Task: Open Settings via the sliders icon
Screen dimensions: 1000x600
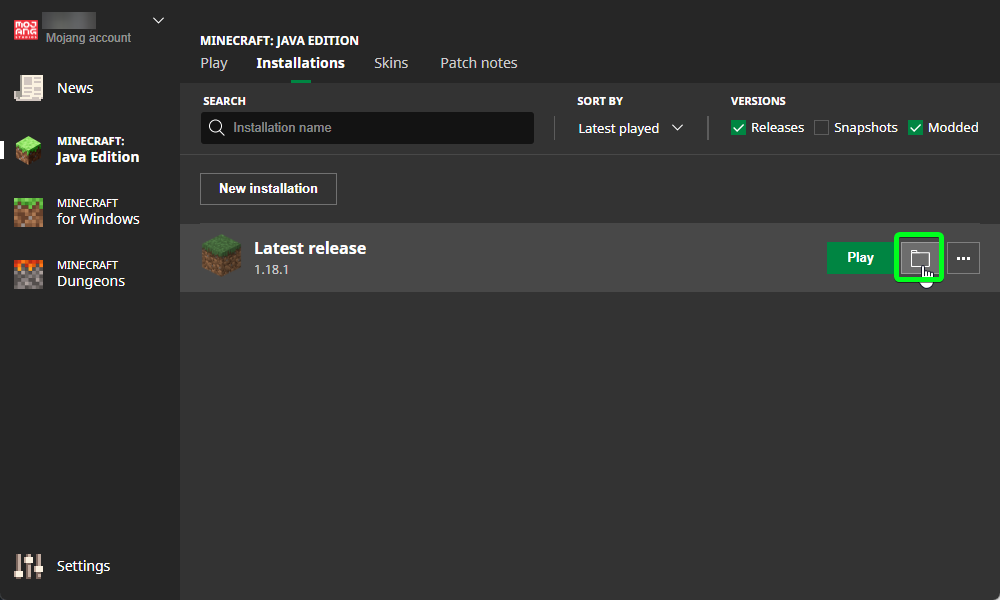Action: 29,566
